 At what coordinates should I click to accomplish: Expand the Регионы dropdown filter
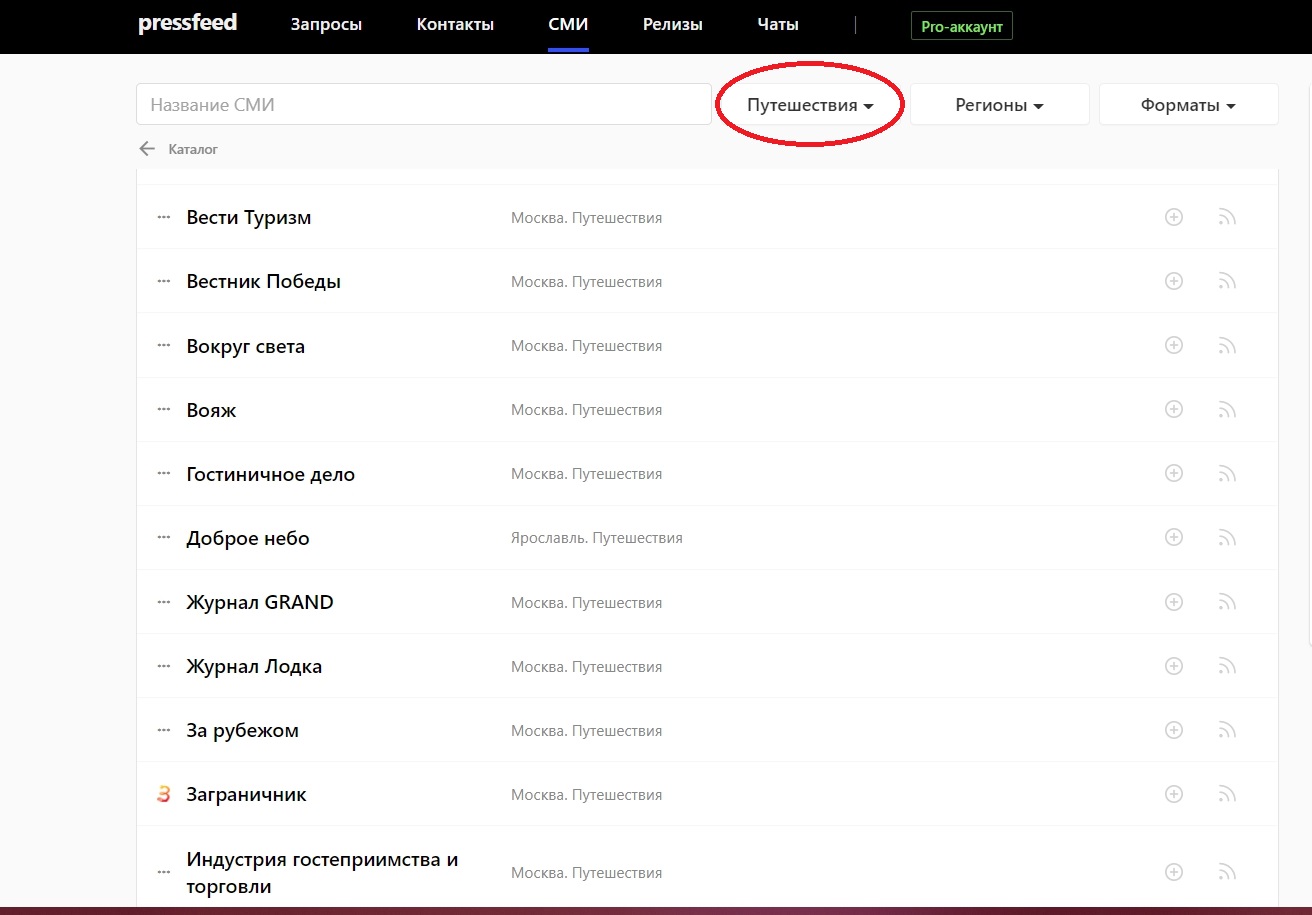[999, 105]
